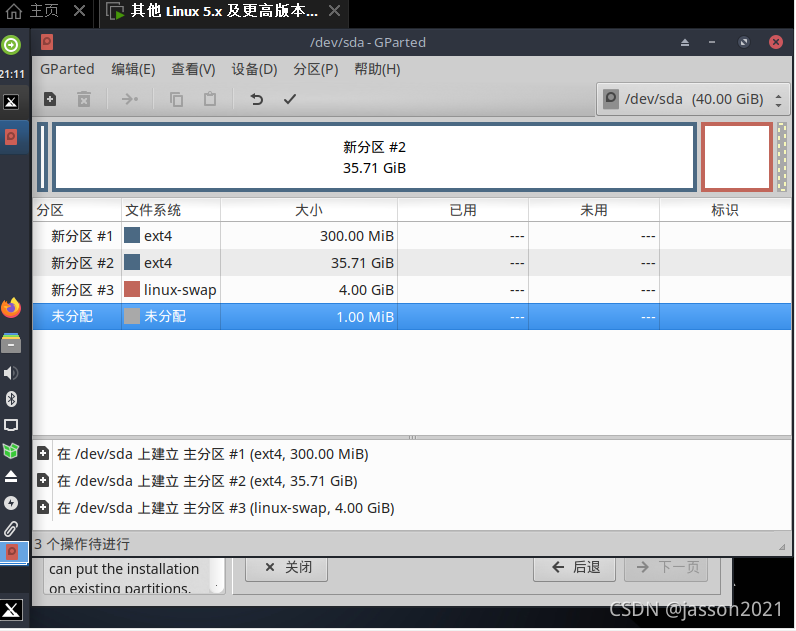Close the 主页 tab
This screenshot has width=796, height=631.
tap(79, 11)
